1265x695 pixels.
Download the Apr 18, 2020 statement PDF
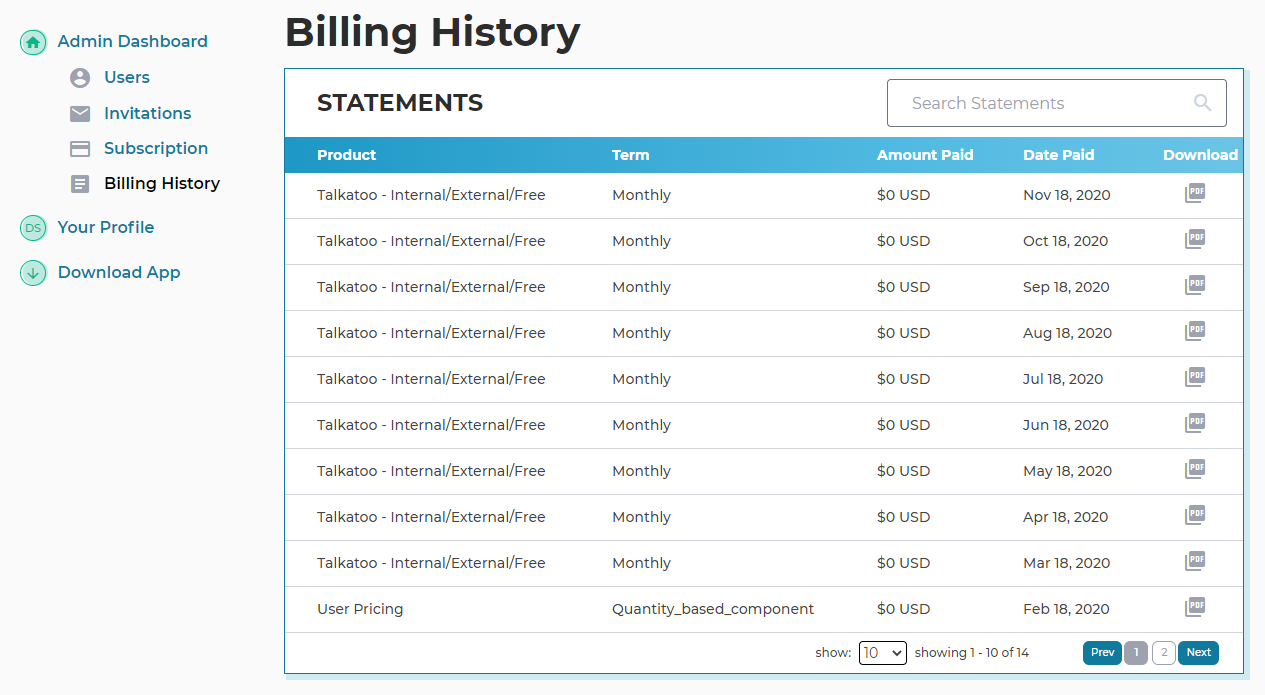[1195, 516]
